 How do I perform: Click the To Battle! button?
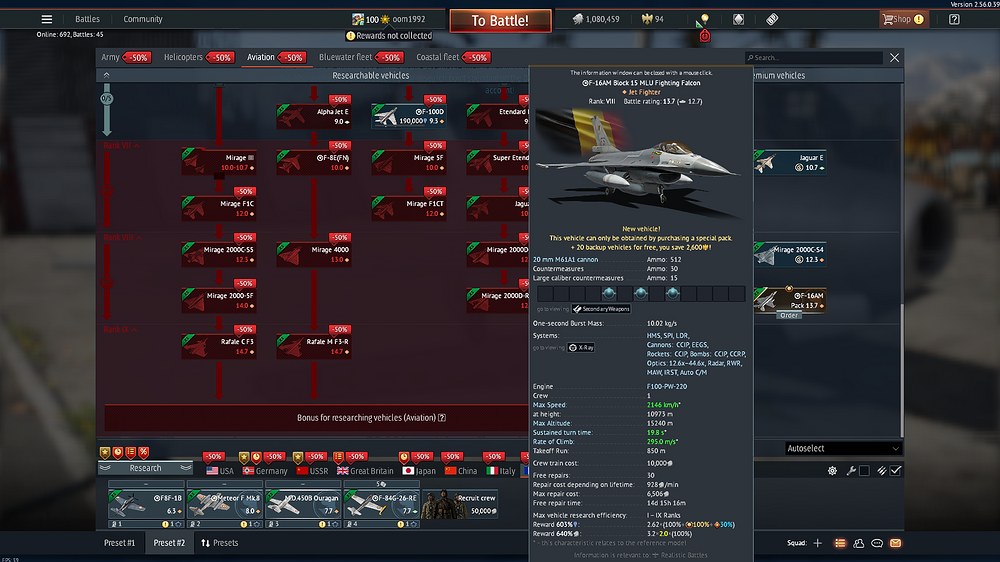click(500, 20)
